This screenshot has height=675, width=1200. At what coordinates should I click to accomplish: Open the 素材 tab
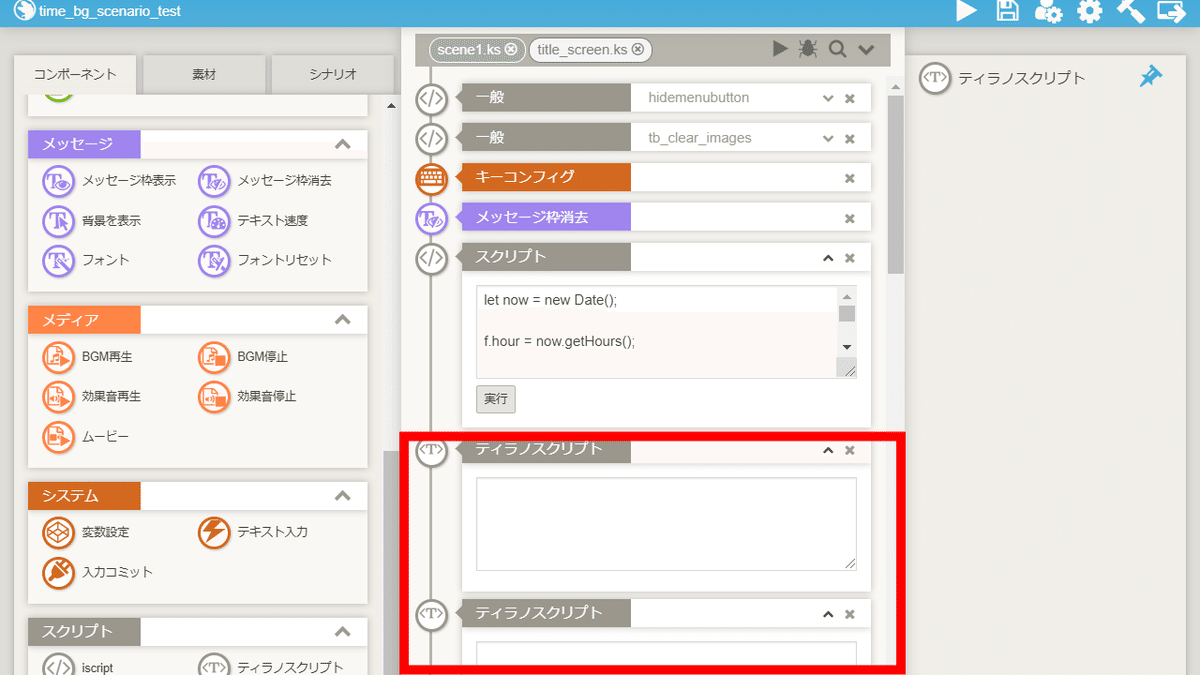[204, 74]
